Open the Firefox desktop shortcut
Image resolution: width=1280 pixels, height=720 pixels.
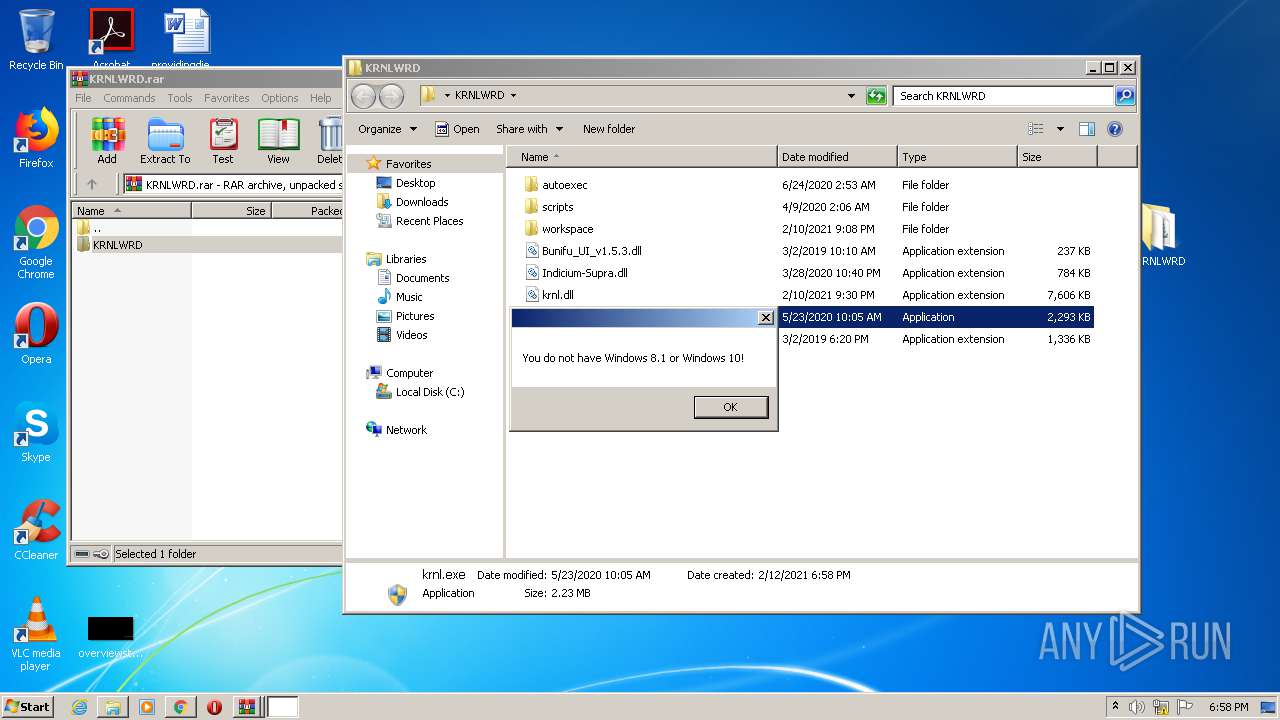(x=36, y=138)
